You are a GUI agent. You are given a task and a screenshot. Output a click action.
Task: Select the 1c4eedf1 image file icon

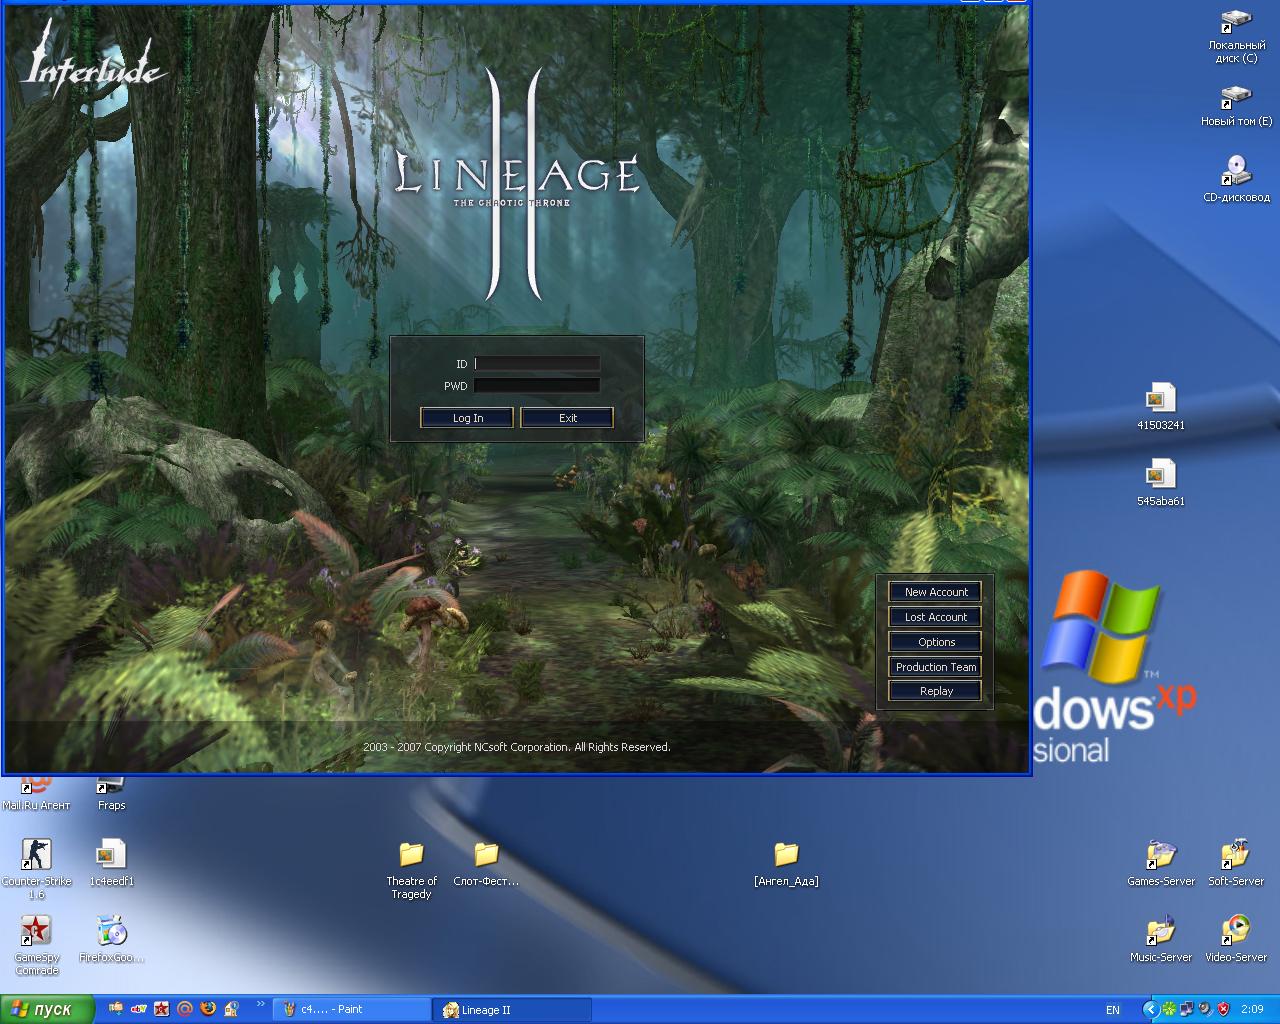click(x=111, y=863)
